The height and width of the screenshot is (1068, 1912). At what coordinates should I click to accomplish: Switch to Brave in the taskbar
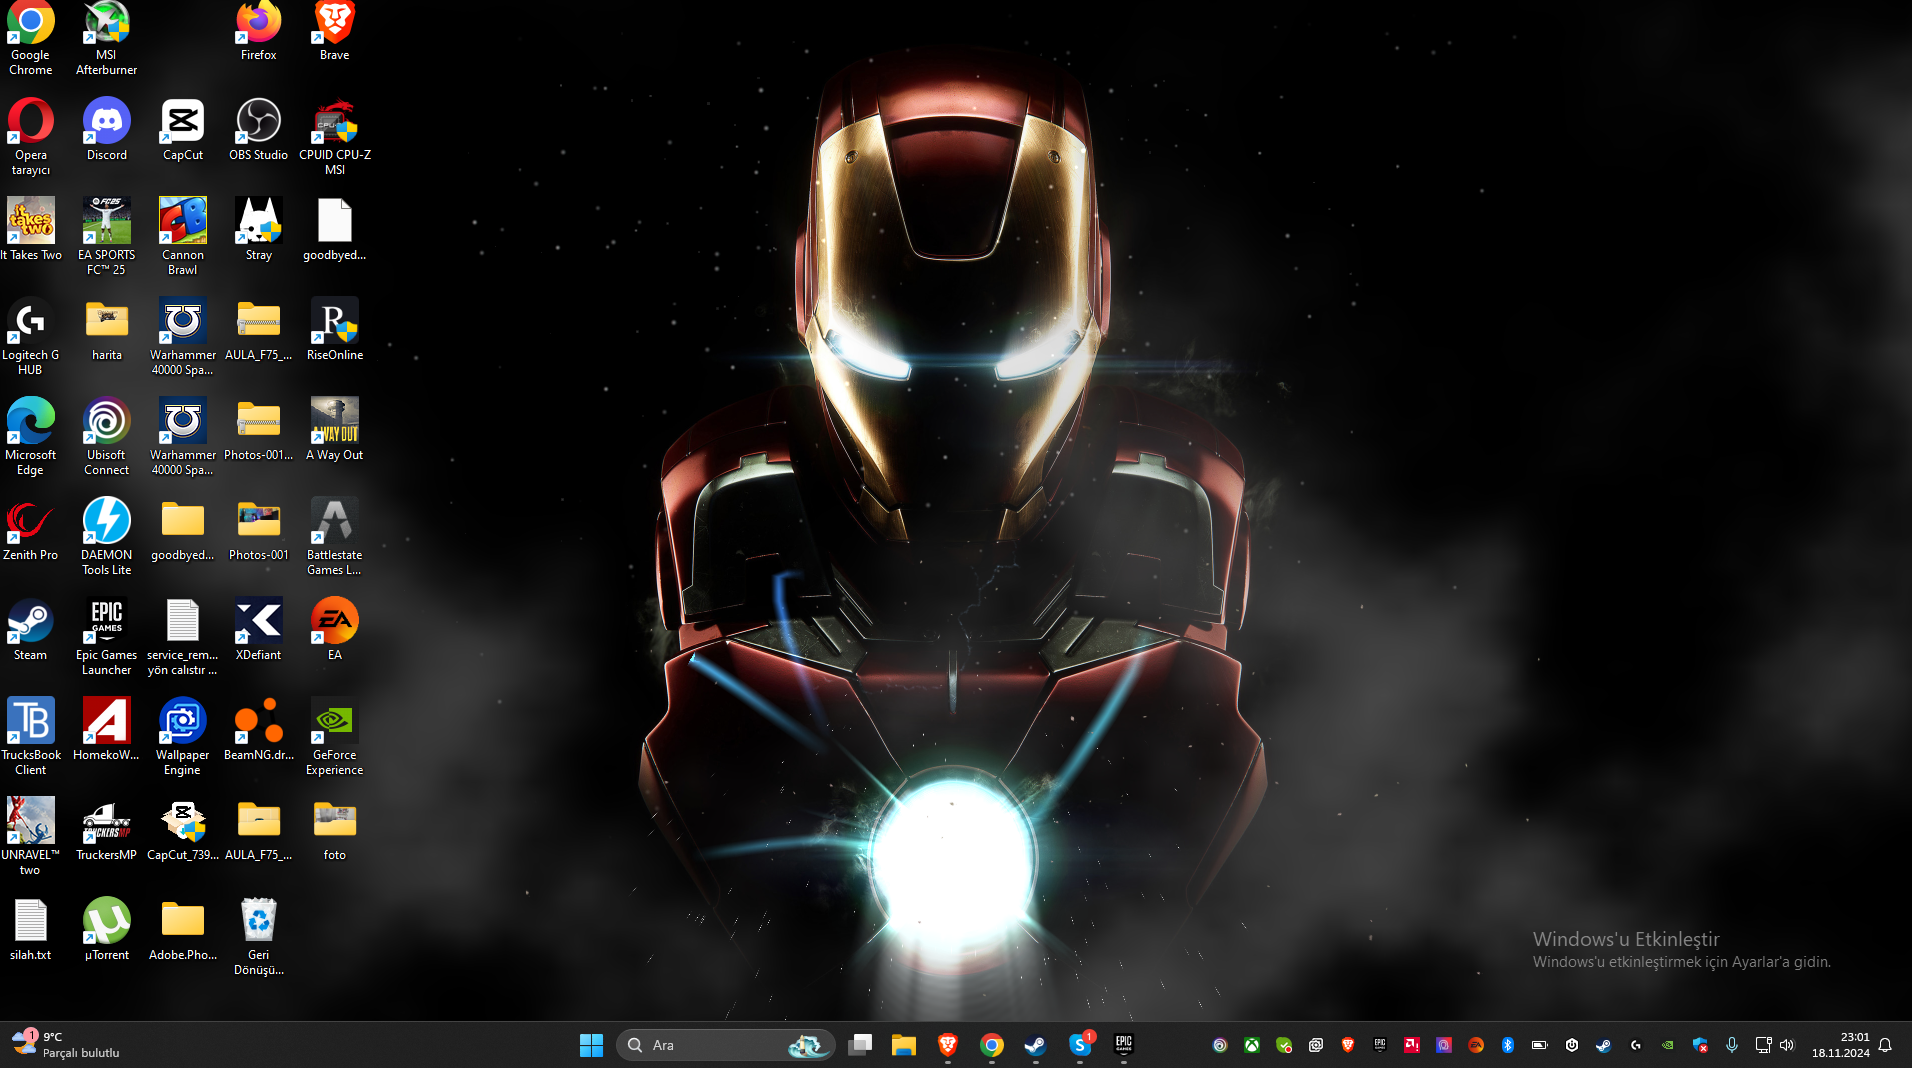948,1045
